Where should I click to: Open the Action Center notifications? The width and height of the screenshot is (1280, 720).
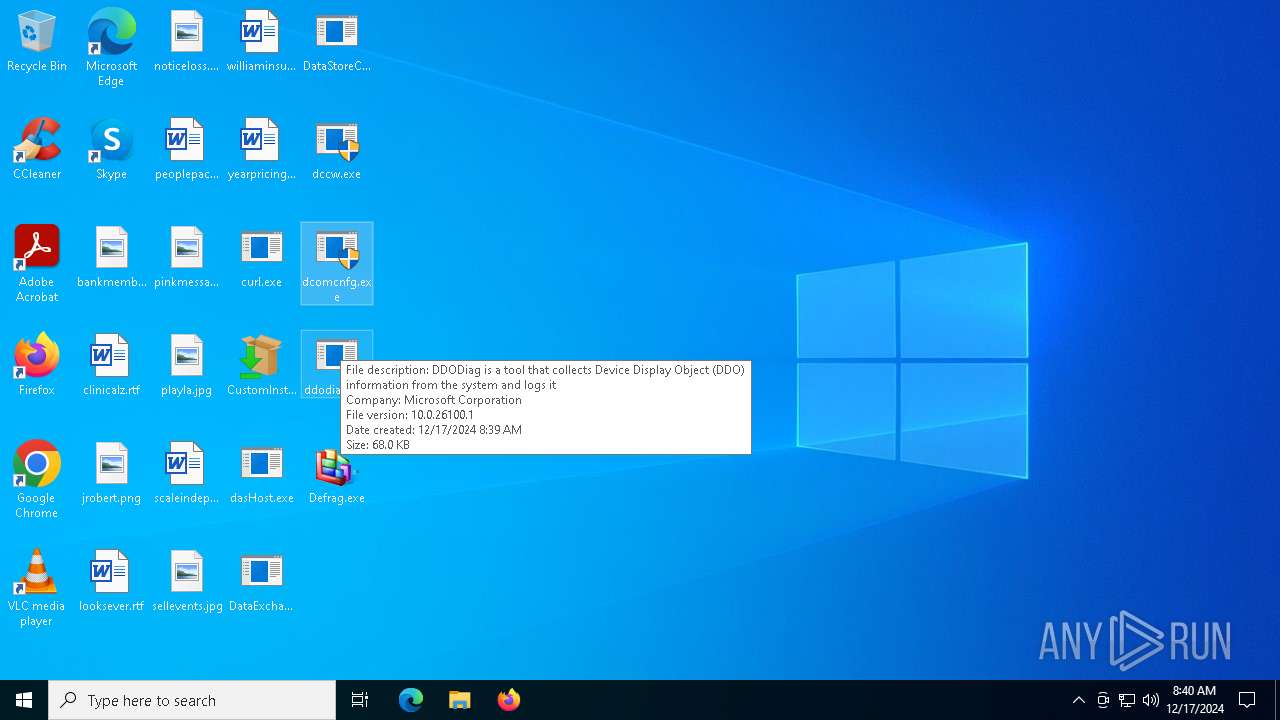point(1247,700)
